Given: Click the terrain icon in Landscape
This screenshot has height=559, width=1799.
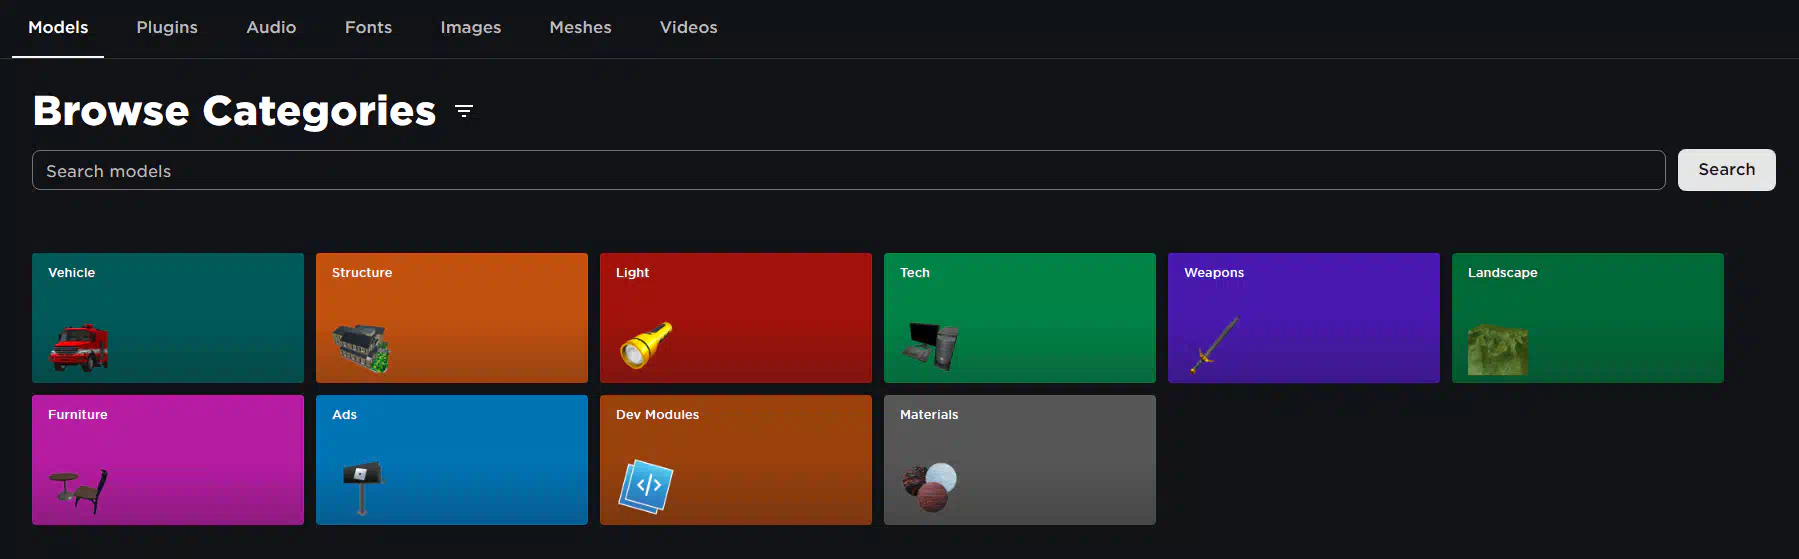Looking at the screenshot, I should (x=1497, y=350).
